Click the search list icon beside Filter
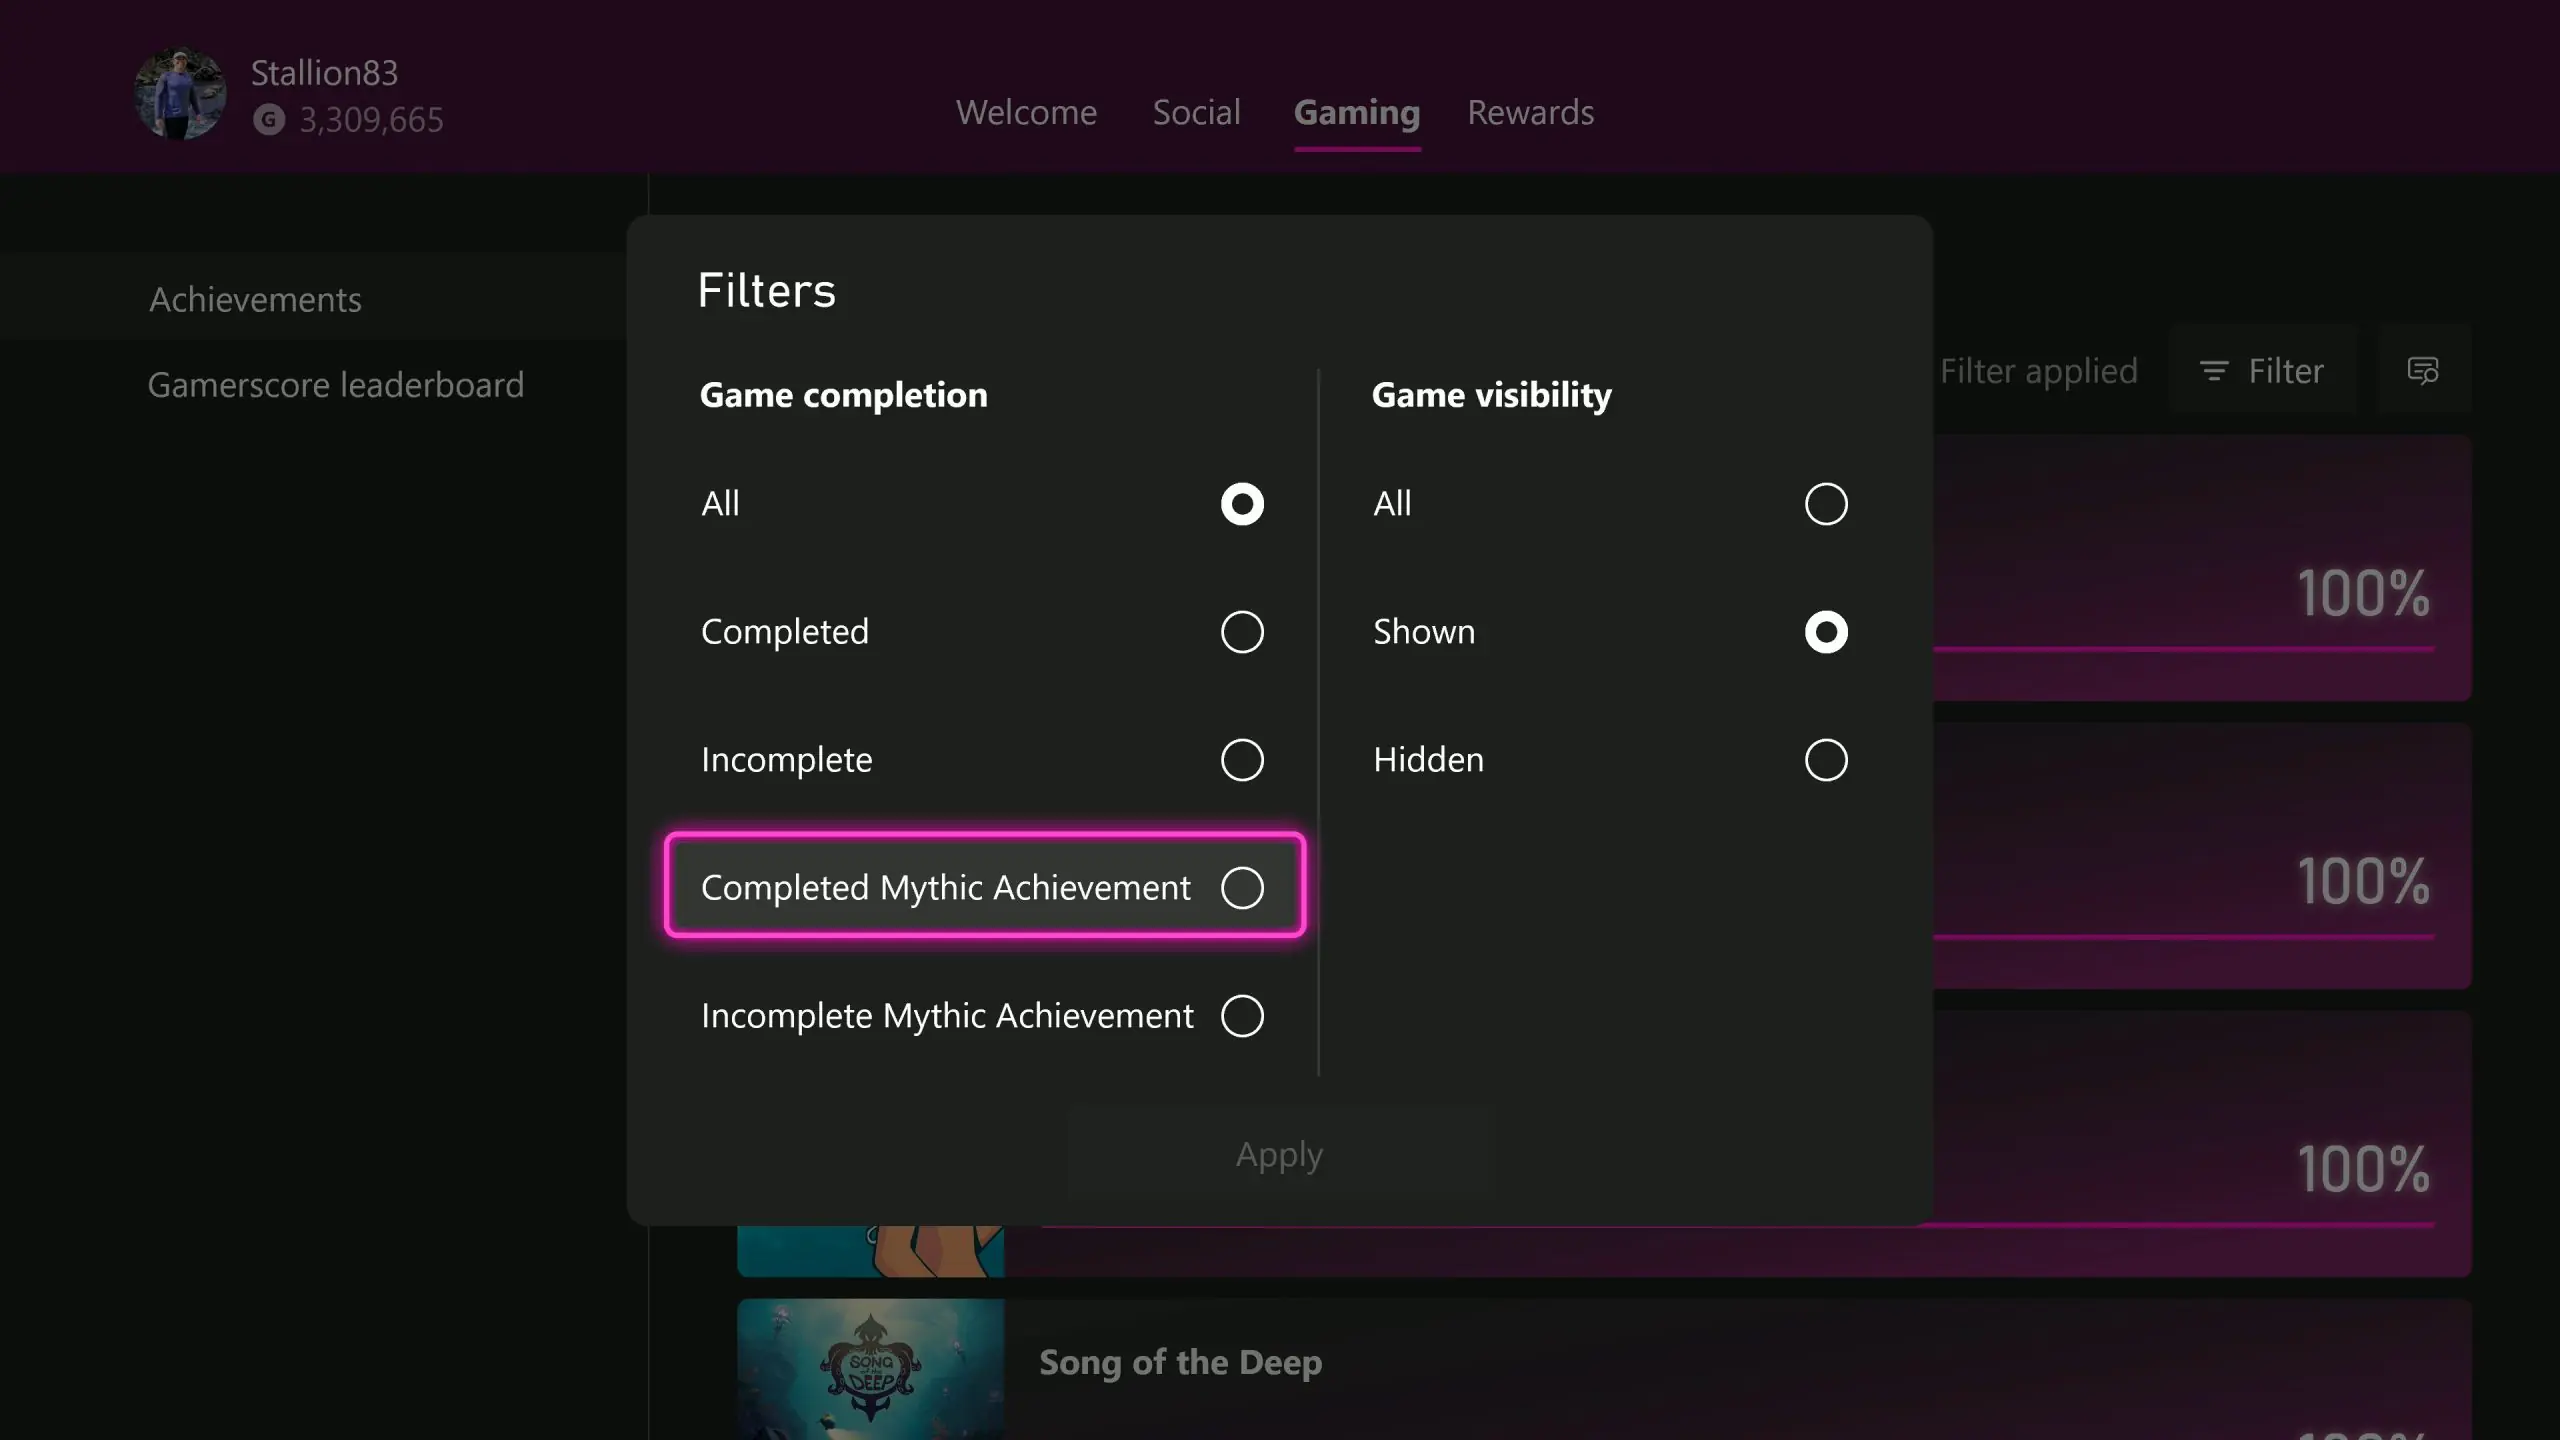 coord(2423,371)
